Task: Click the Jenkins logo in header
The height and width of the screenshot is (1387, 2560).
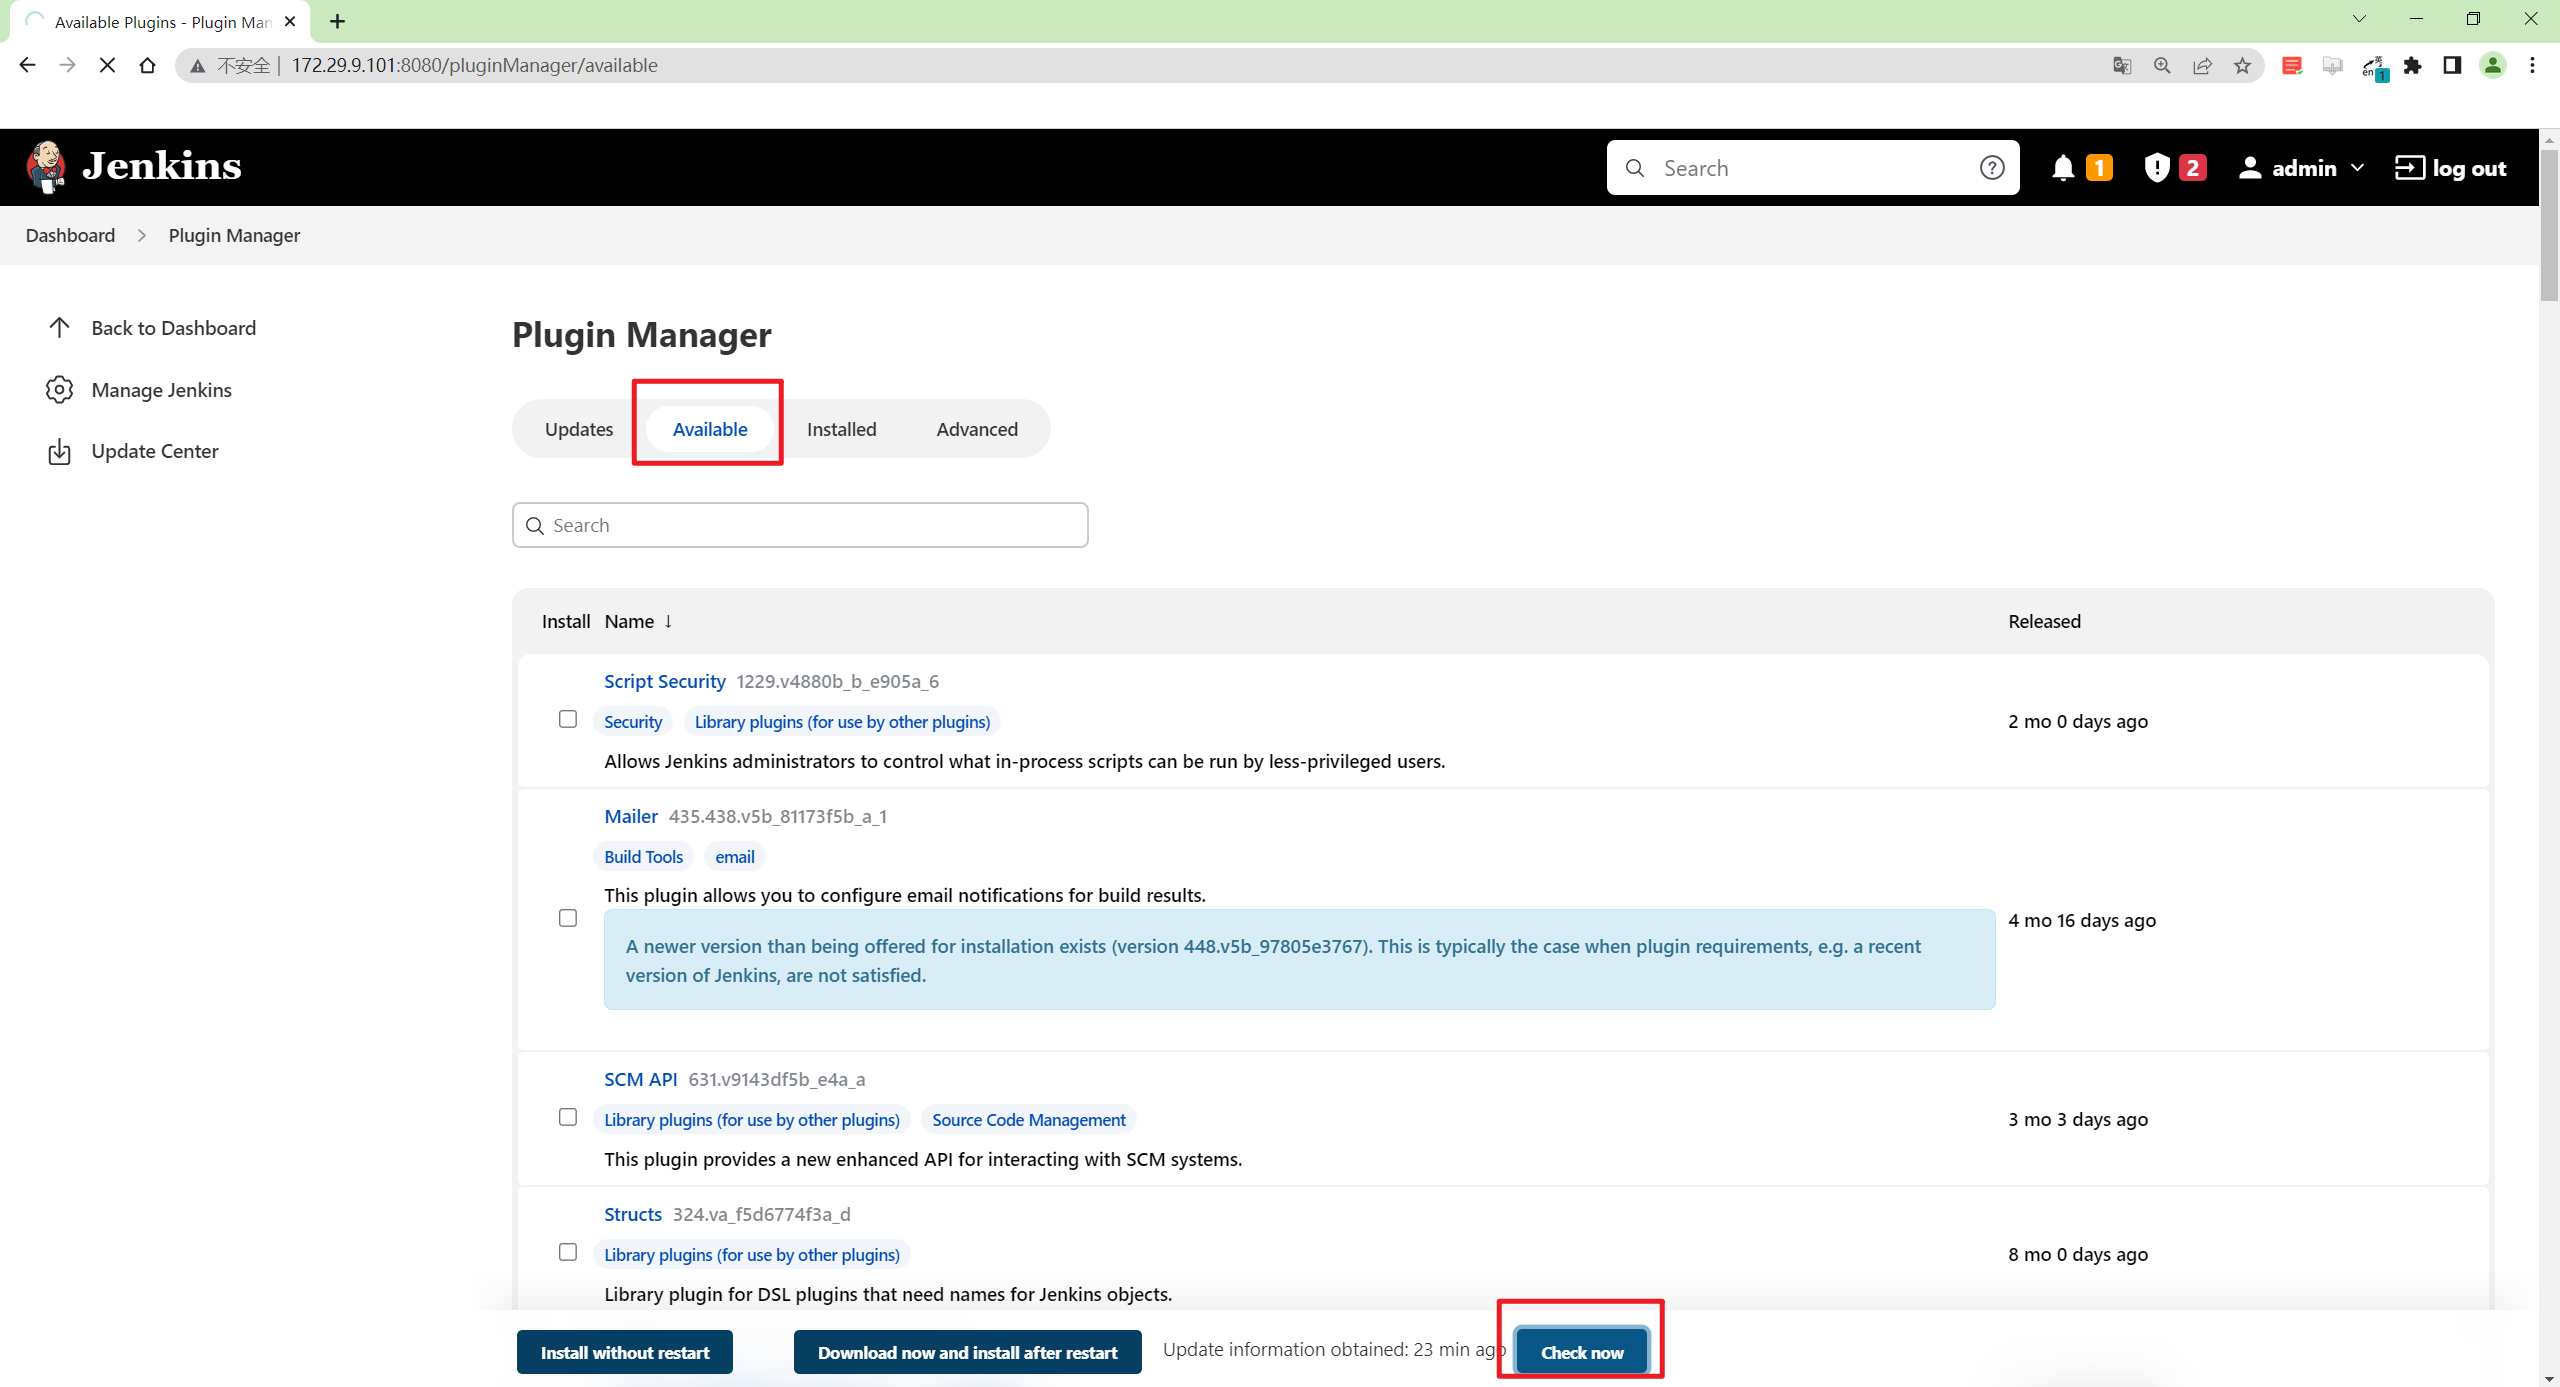Action: [x=134, y=166]
